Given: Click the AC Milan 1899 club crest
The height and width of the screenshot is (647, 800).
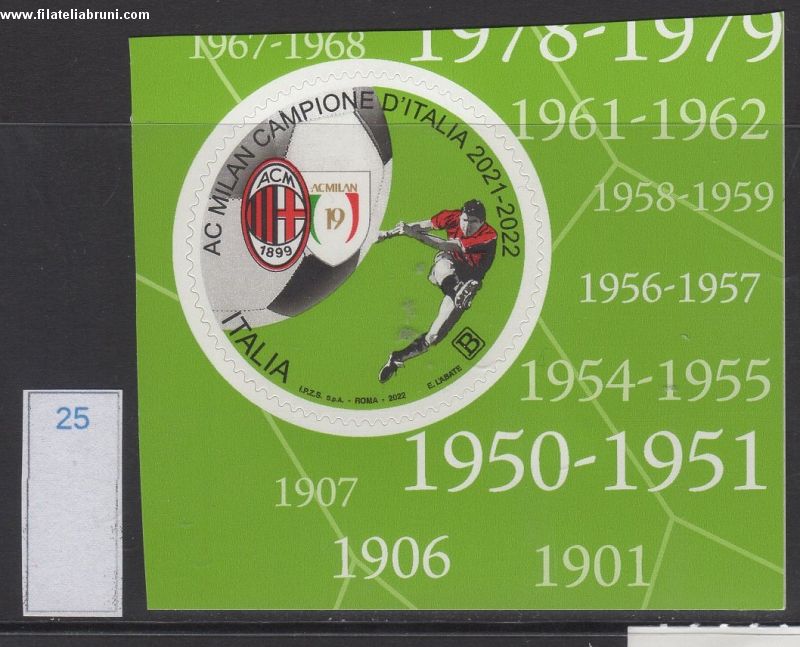Looking at the screenshot, I should click(275, 214).
